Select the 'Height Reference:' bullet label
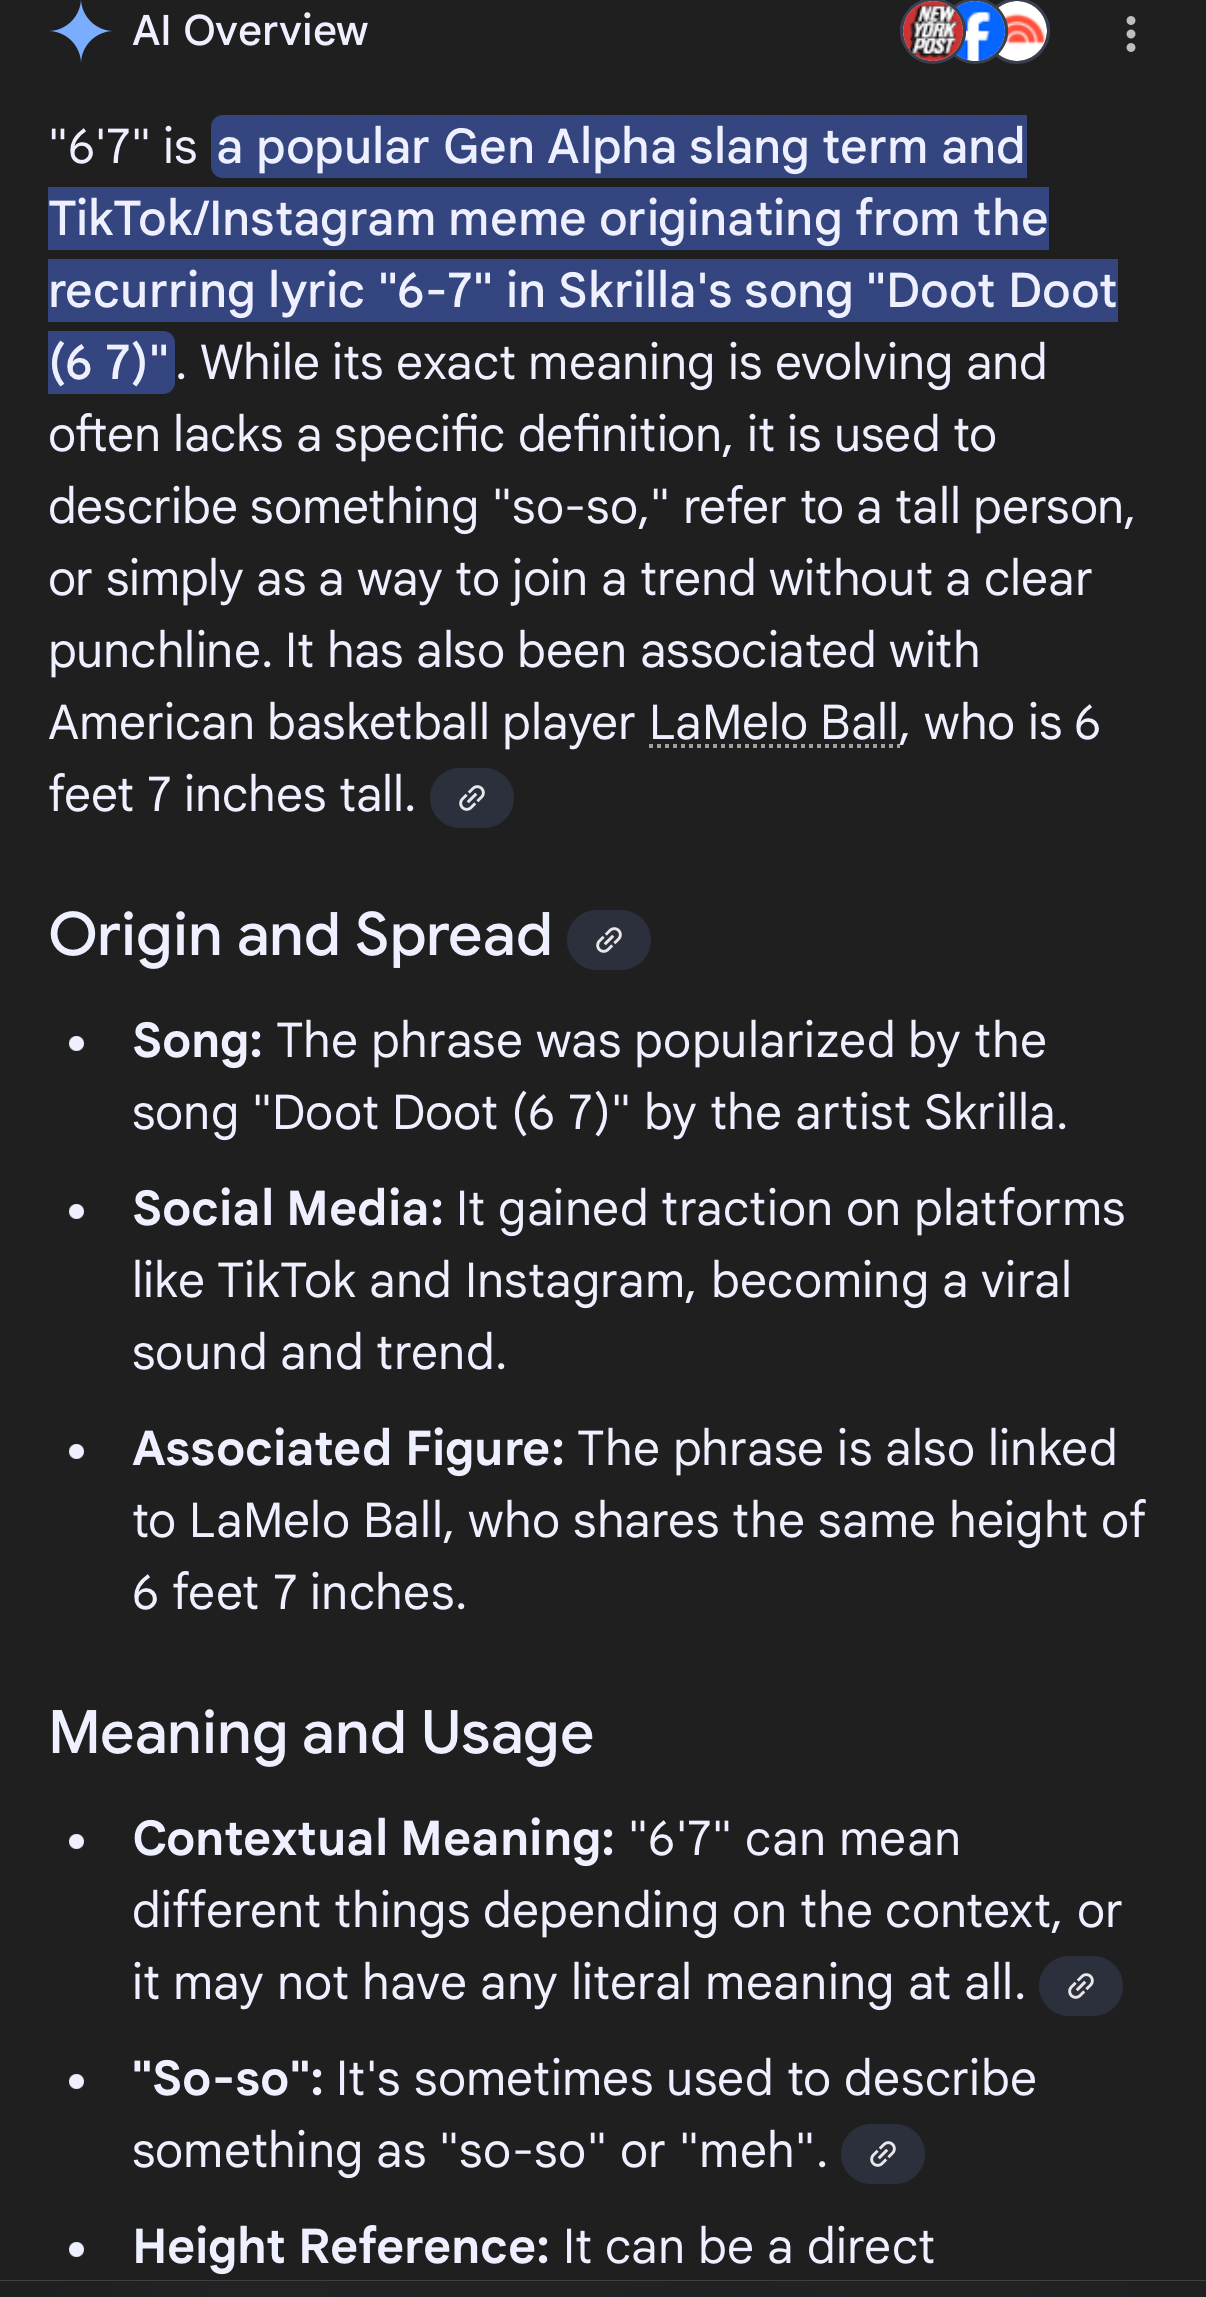Viewport: 1206px width, 2297px height. coord(341,2247)
